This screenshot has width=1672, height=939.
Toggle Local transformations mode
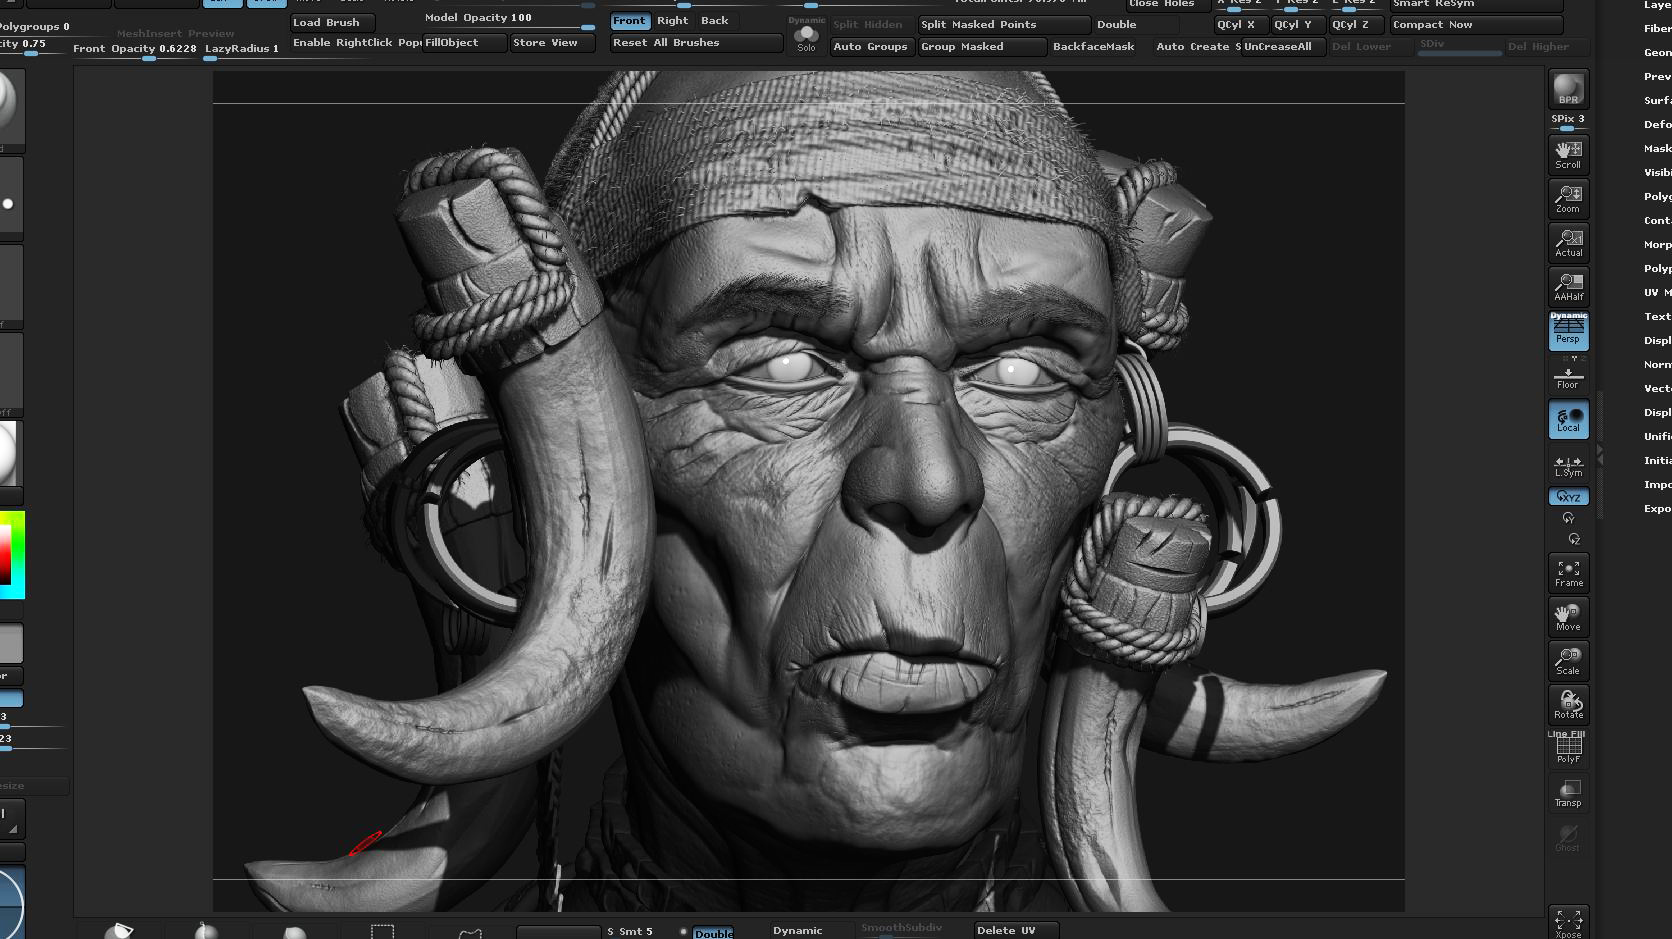[1568, 419]
